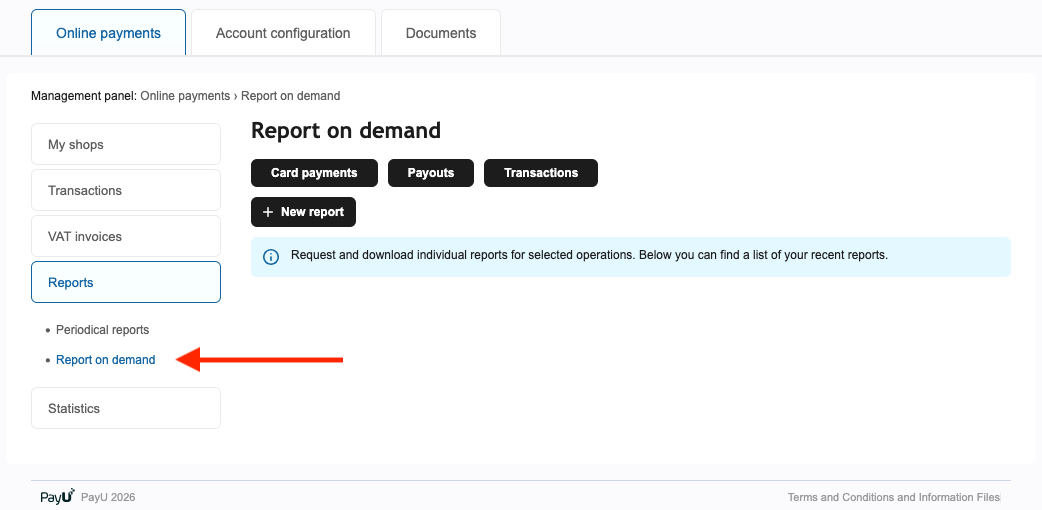
Task: Open the Documents tab
Action: (441, 33)
